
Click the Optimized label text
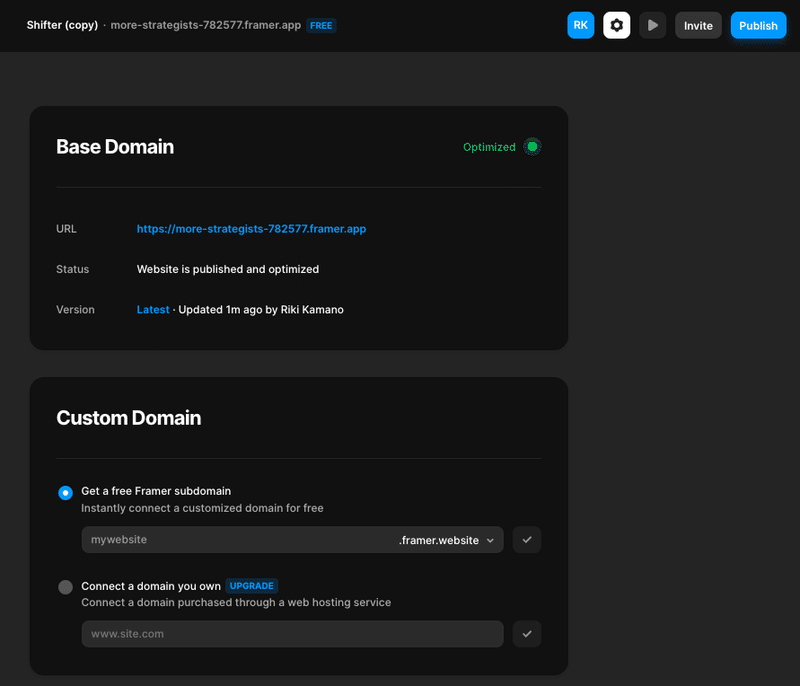tap(489, 147)
